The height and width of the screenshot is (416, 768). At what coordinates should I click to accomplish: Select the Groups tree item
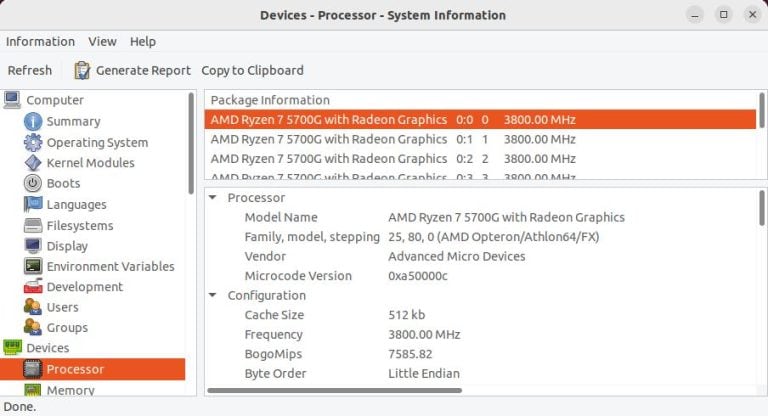(67, 327)
